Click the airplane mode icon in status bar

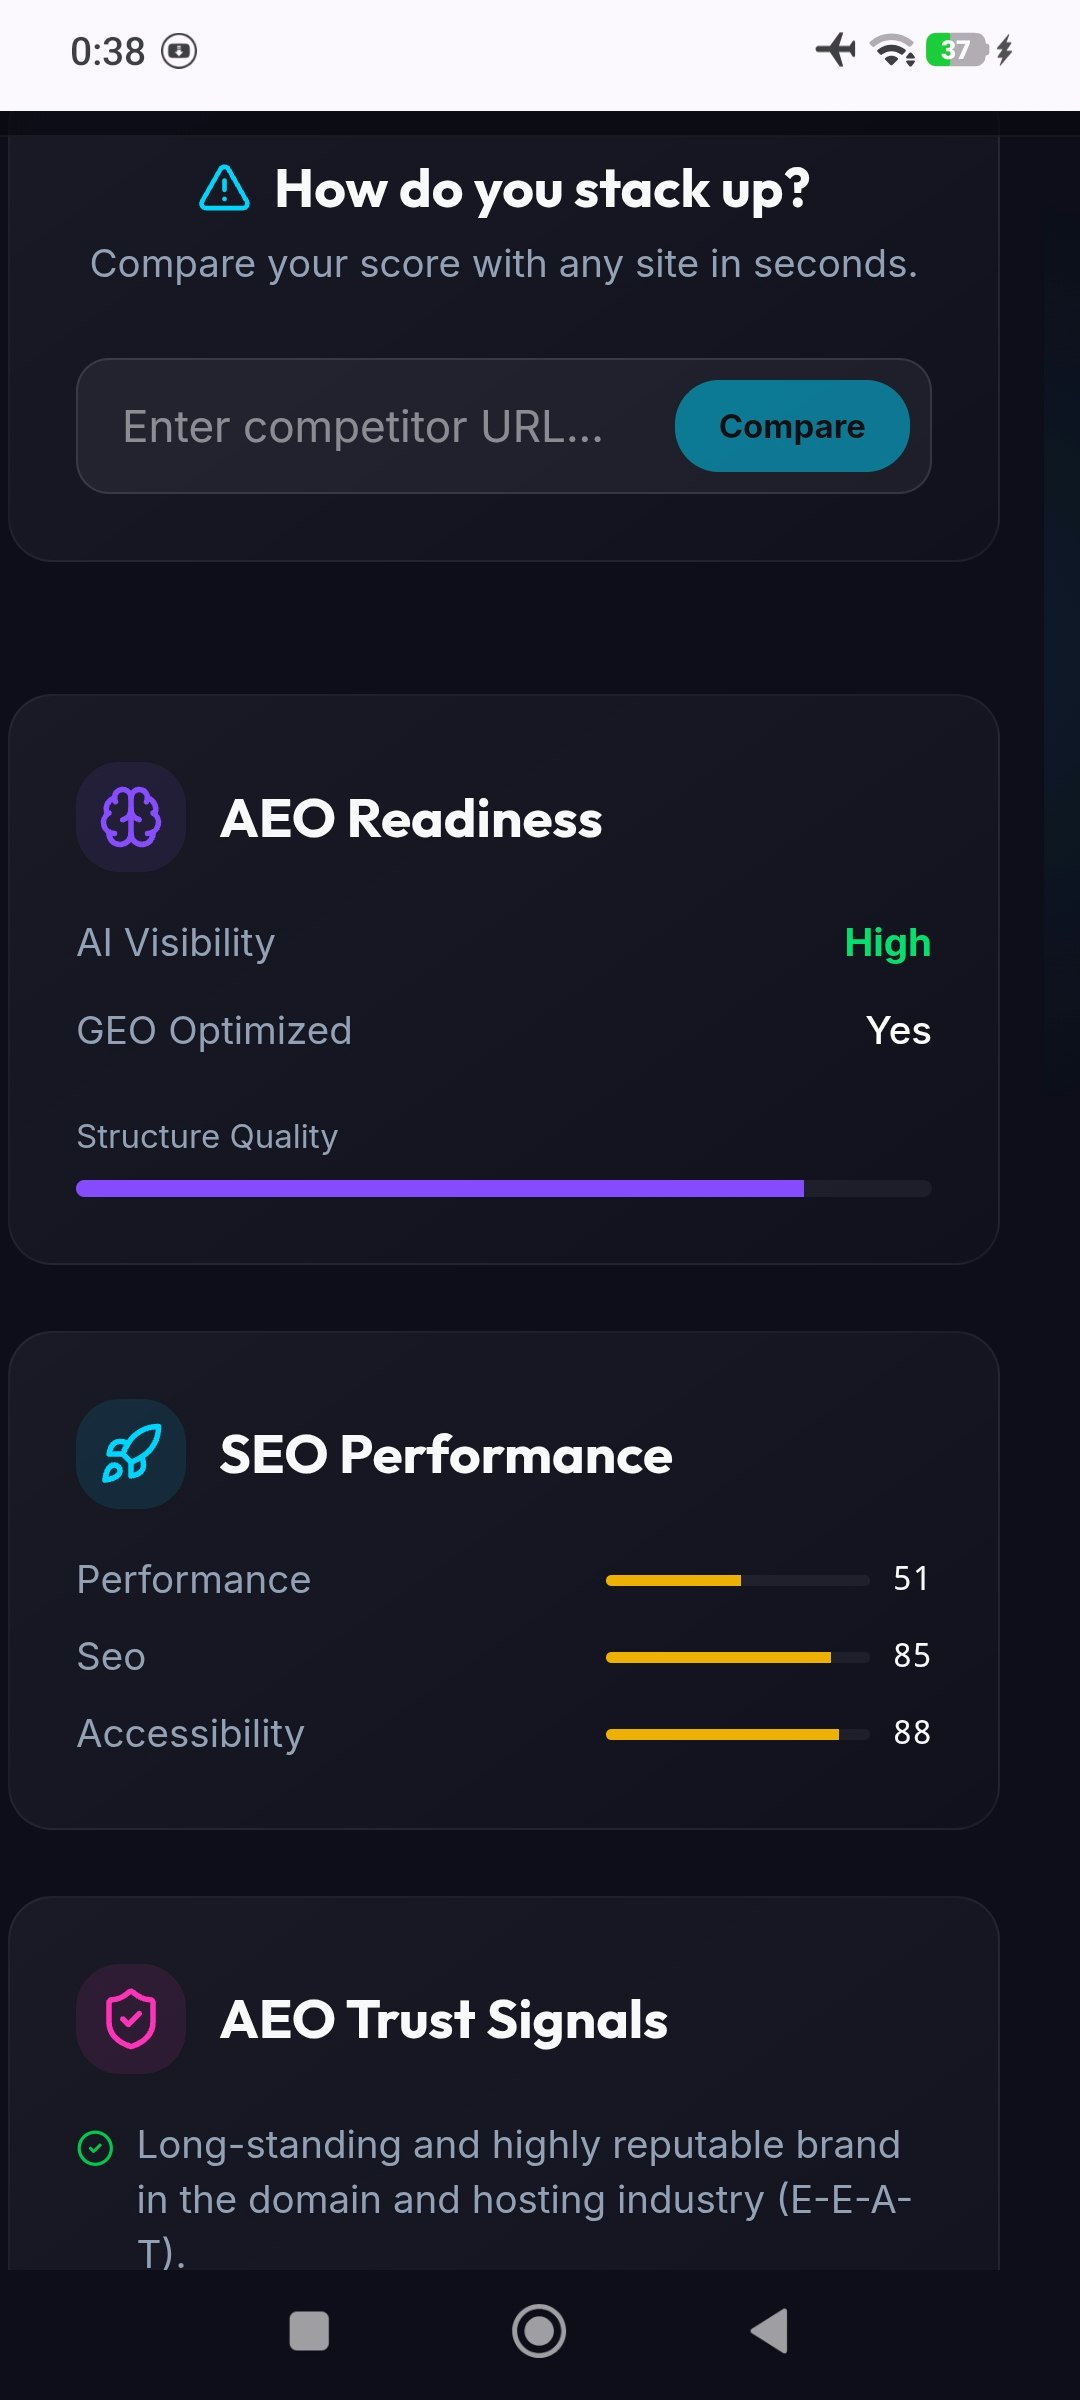tap(836, 50)
